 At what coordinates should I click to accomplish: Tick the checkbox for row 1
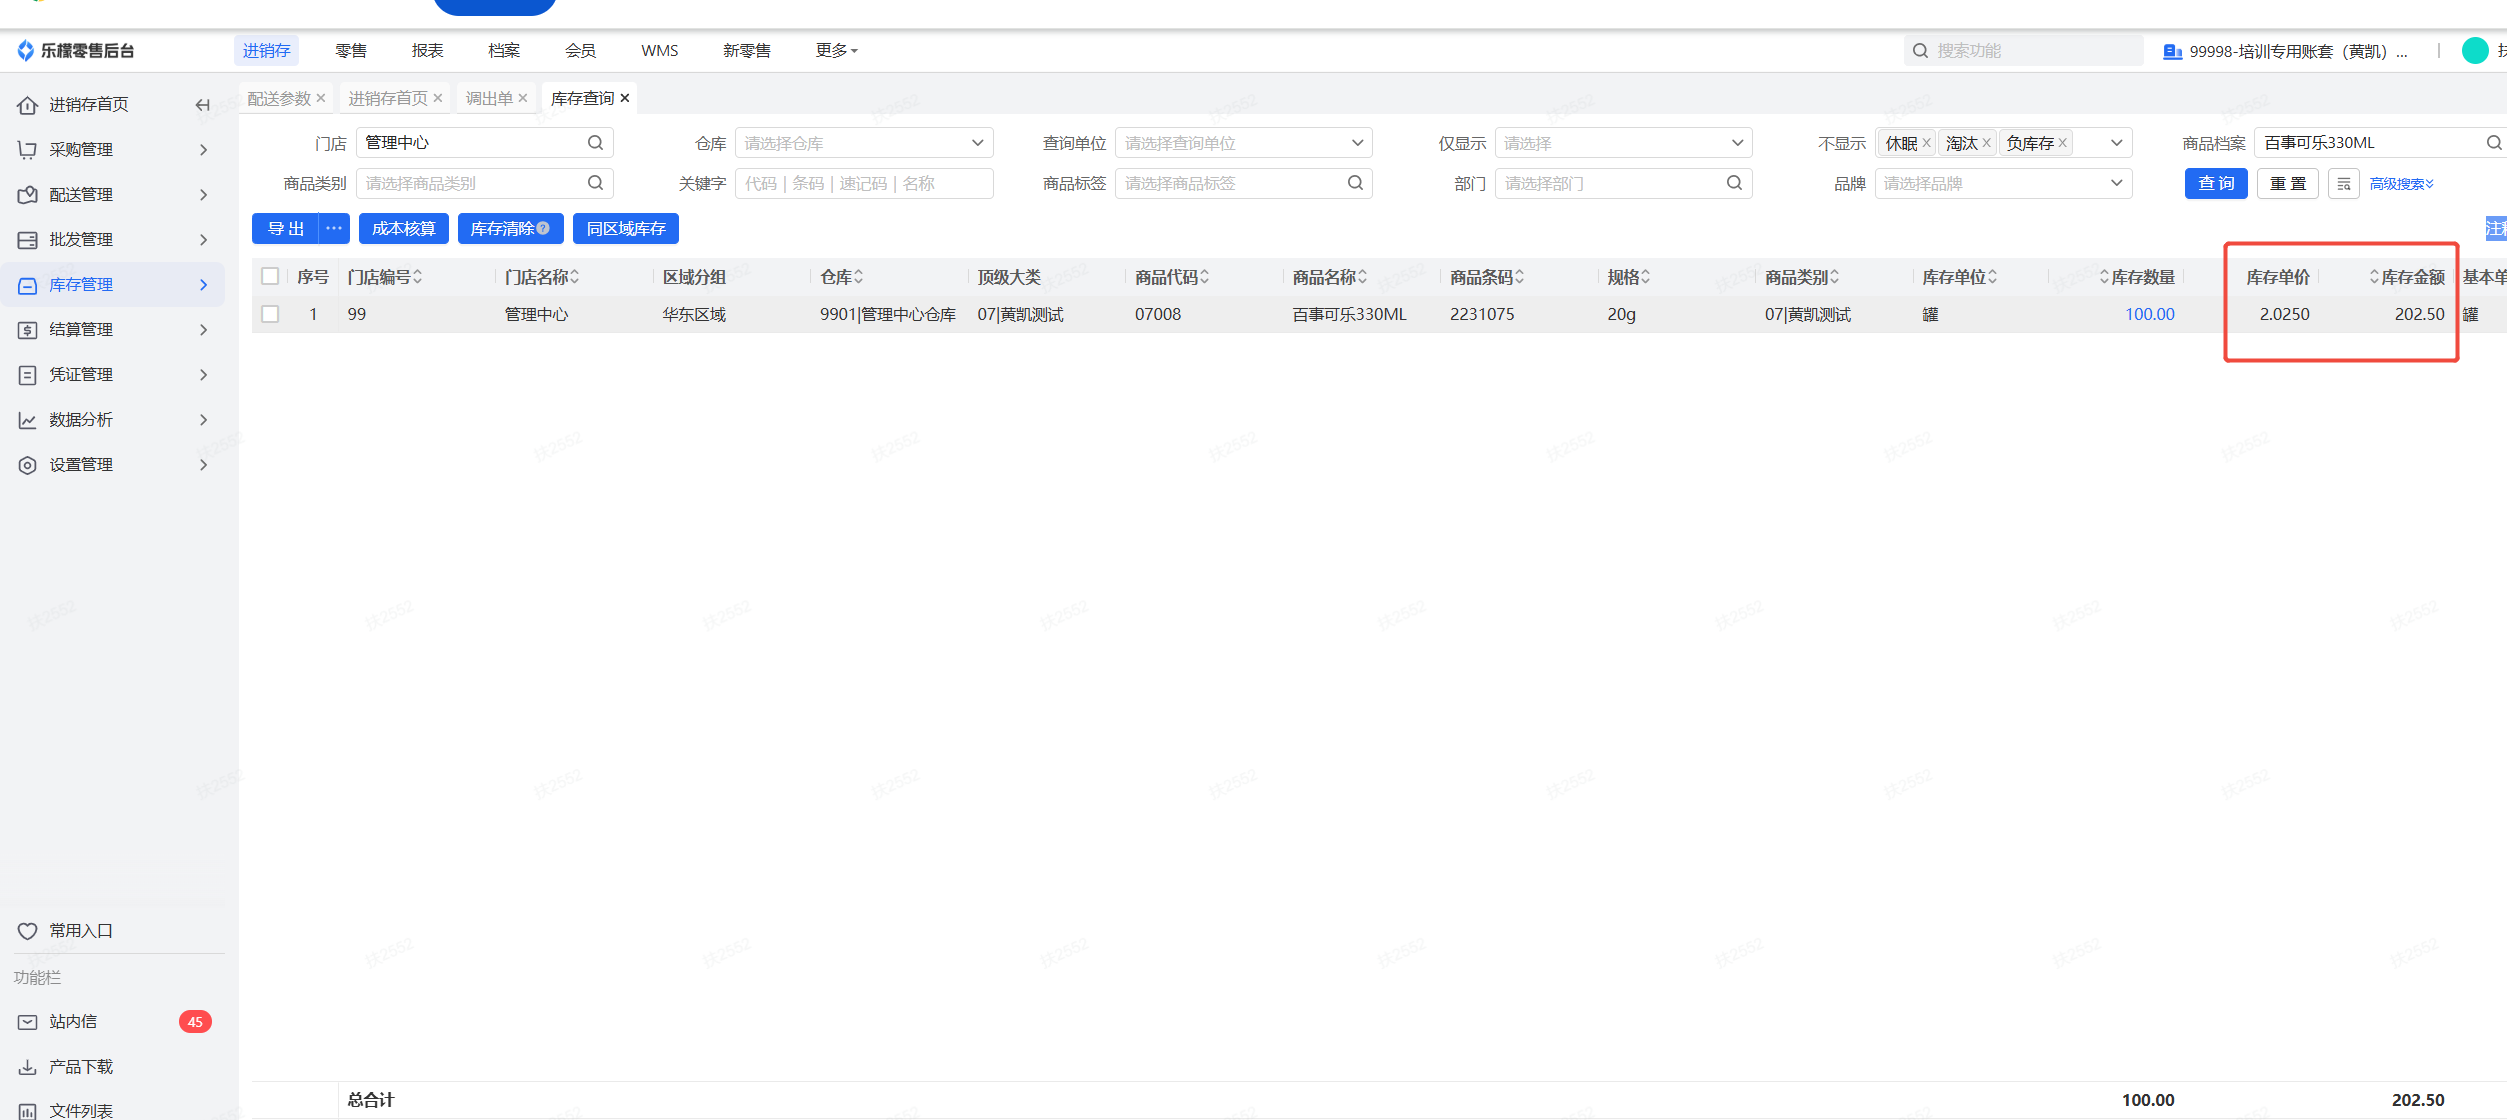click(x=270, y=314)
